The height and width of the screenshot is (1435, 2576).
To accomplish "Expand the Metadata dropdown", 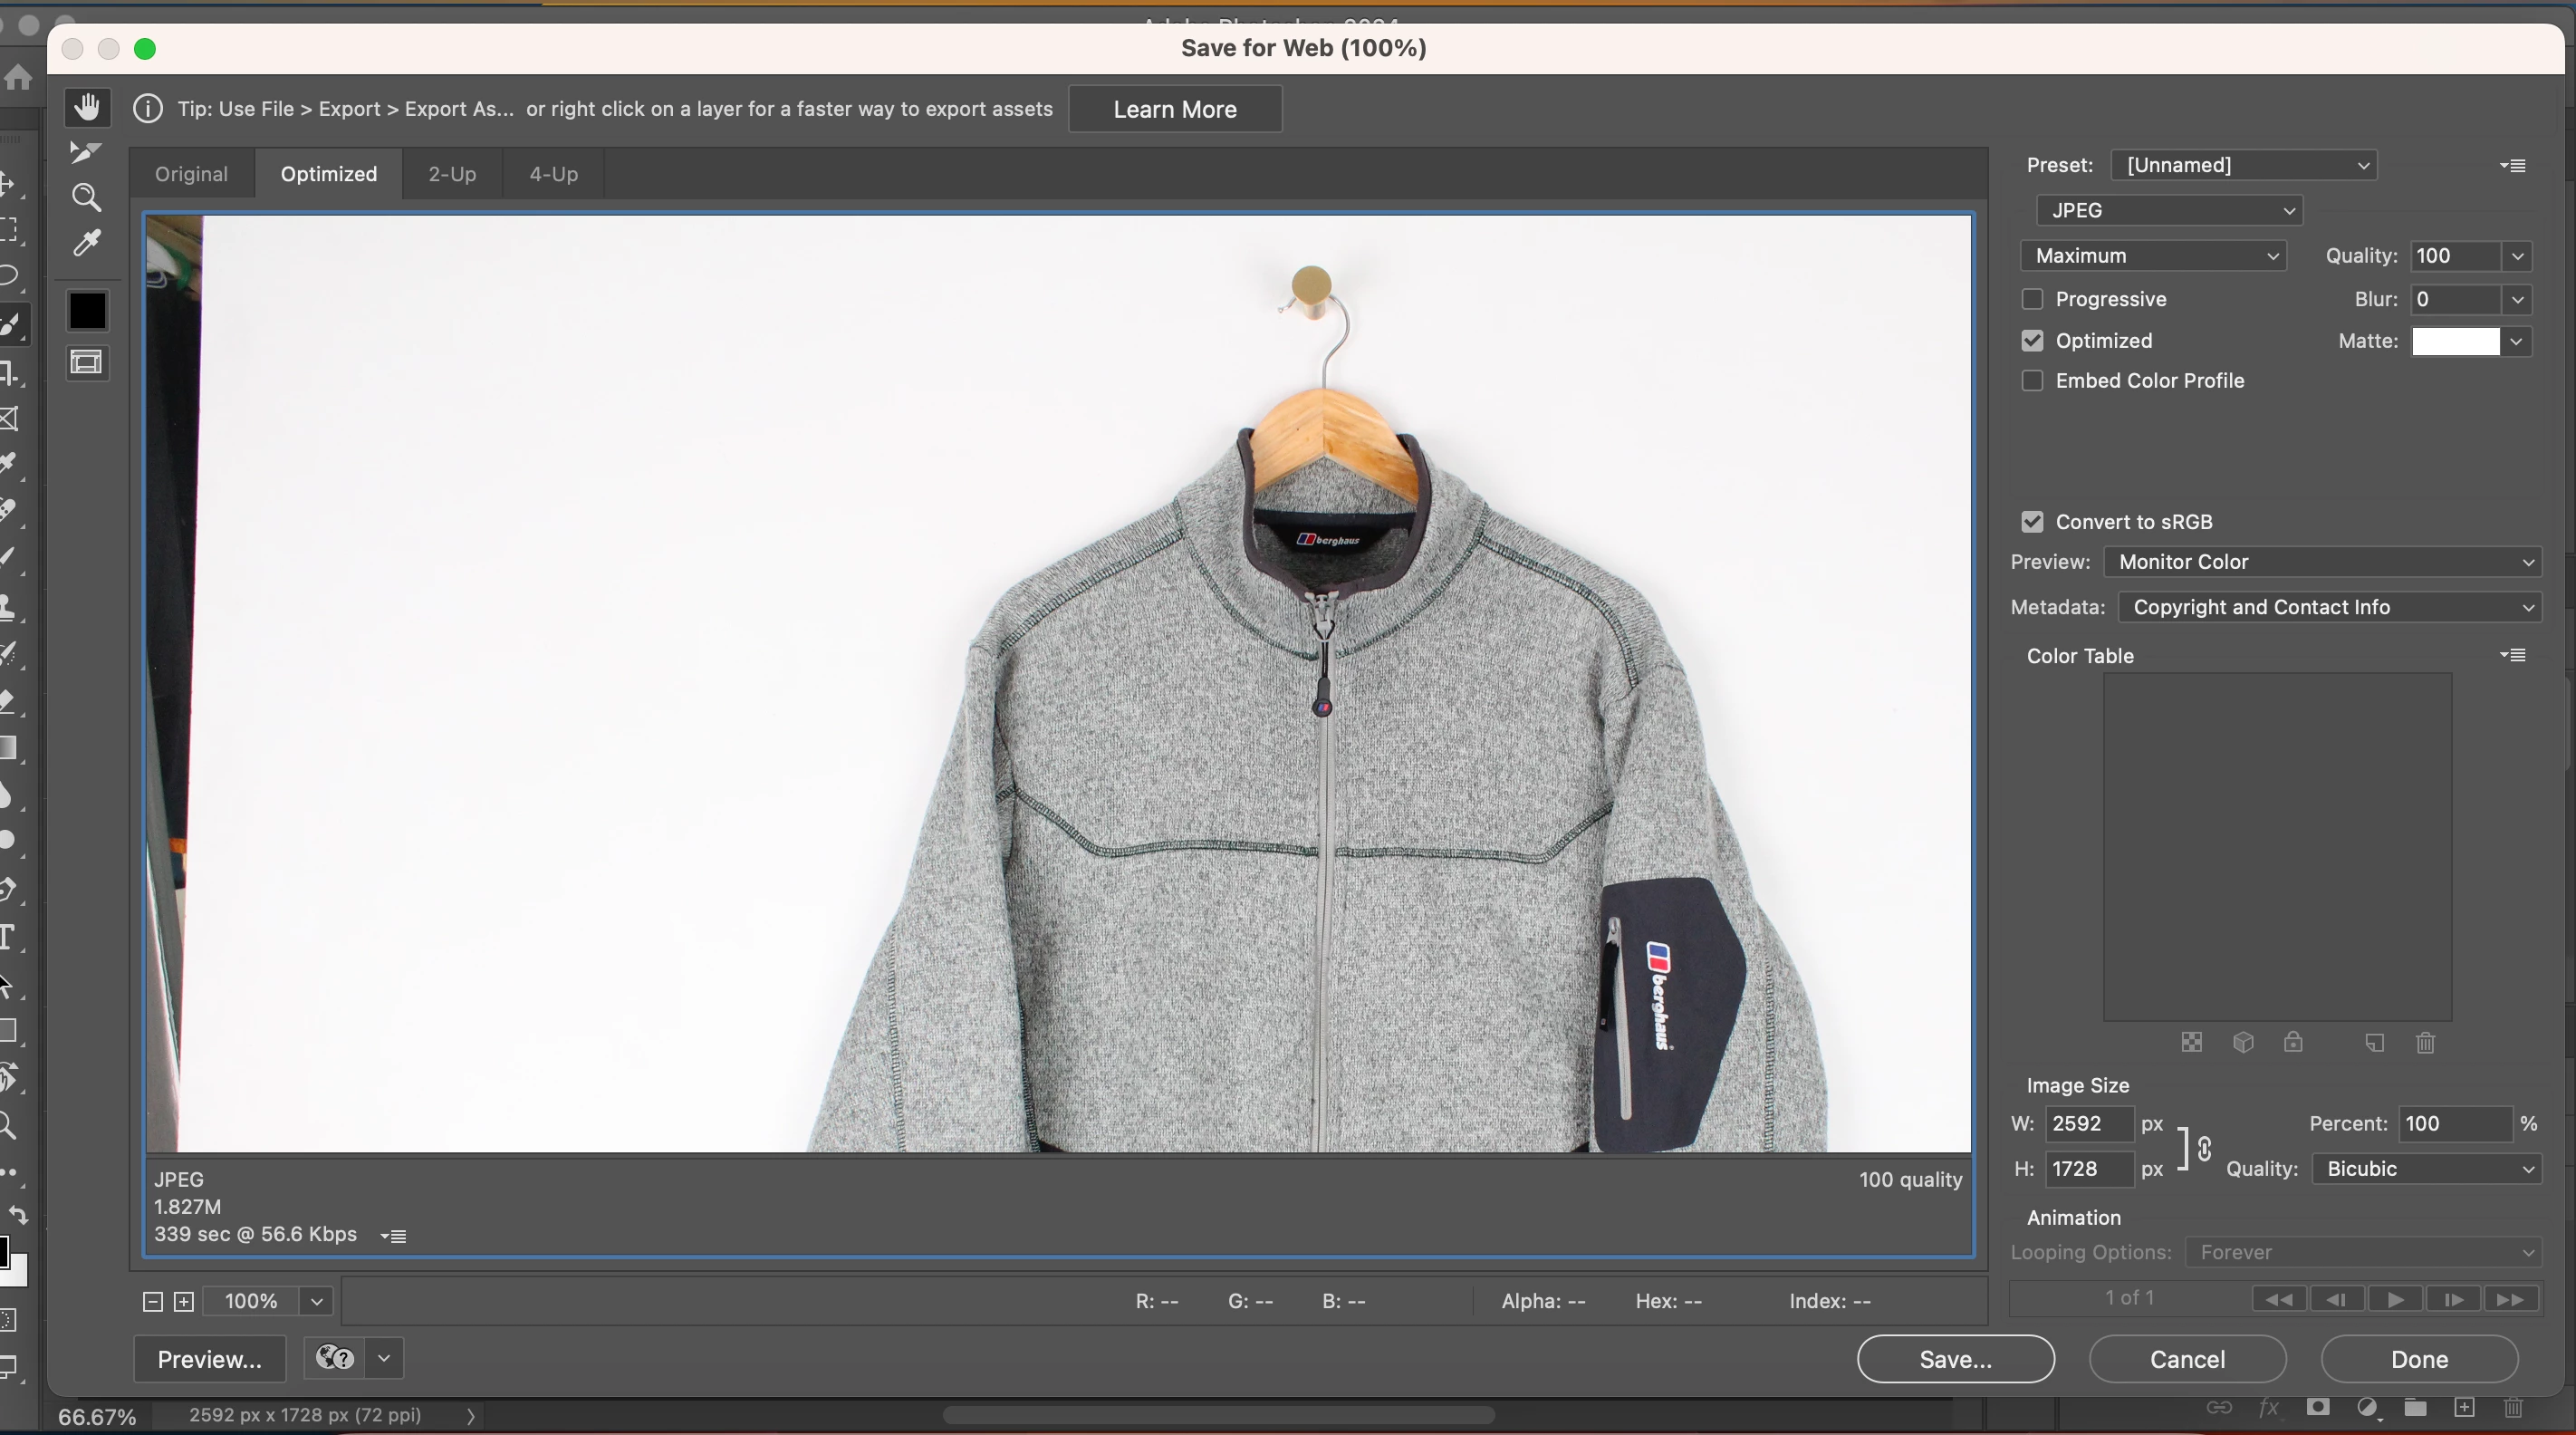I will click(2330, 607).
